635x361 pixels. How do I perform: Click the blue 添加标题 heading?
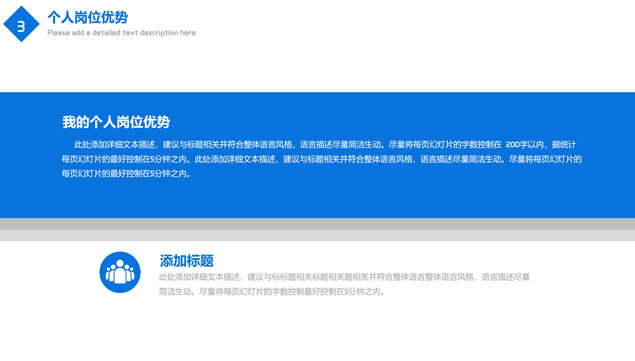click(x=186, y=261)
